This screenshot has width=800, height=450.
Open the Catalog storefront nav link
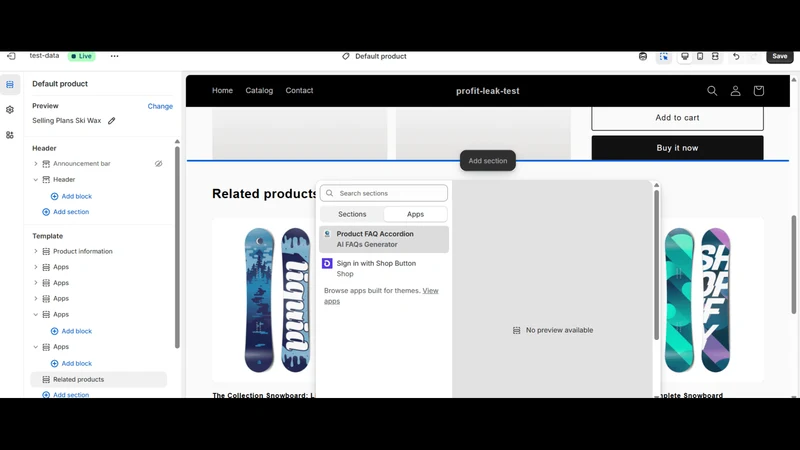click(259, 90)
